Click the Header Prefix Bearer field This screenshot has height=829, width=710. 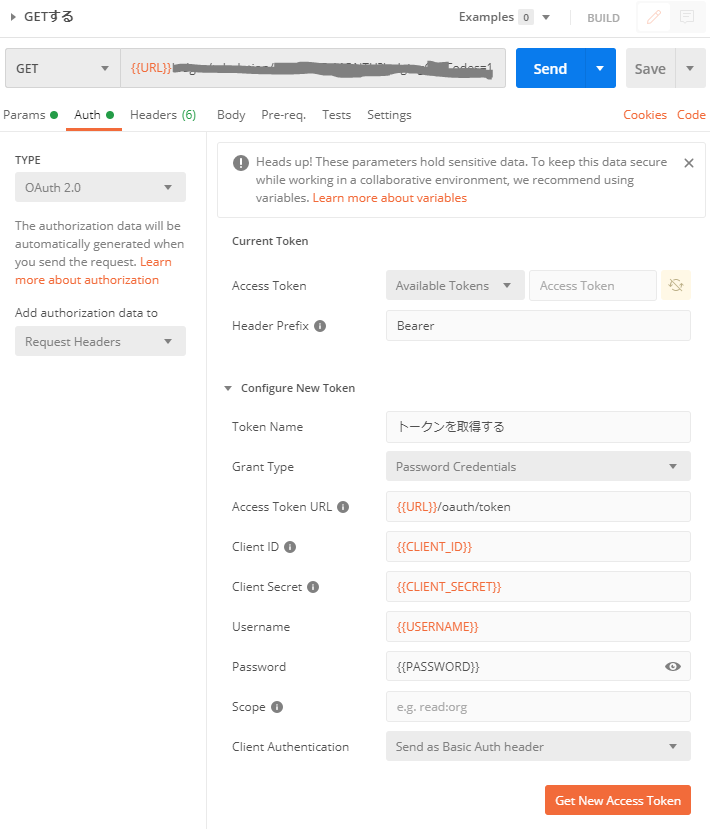tap(538, 326)
